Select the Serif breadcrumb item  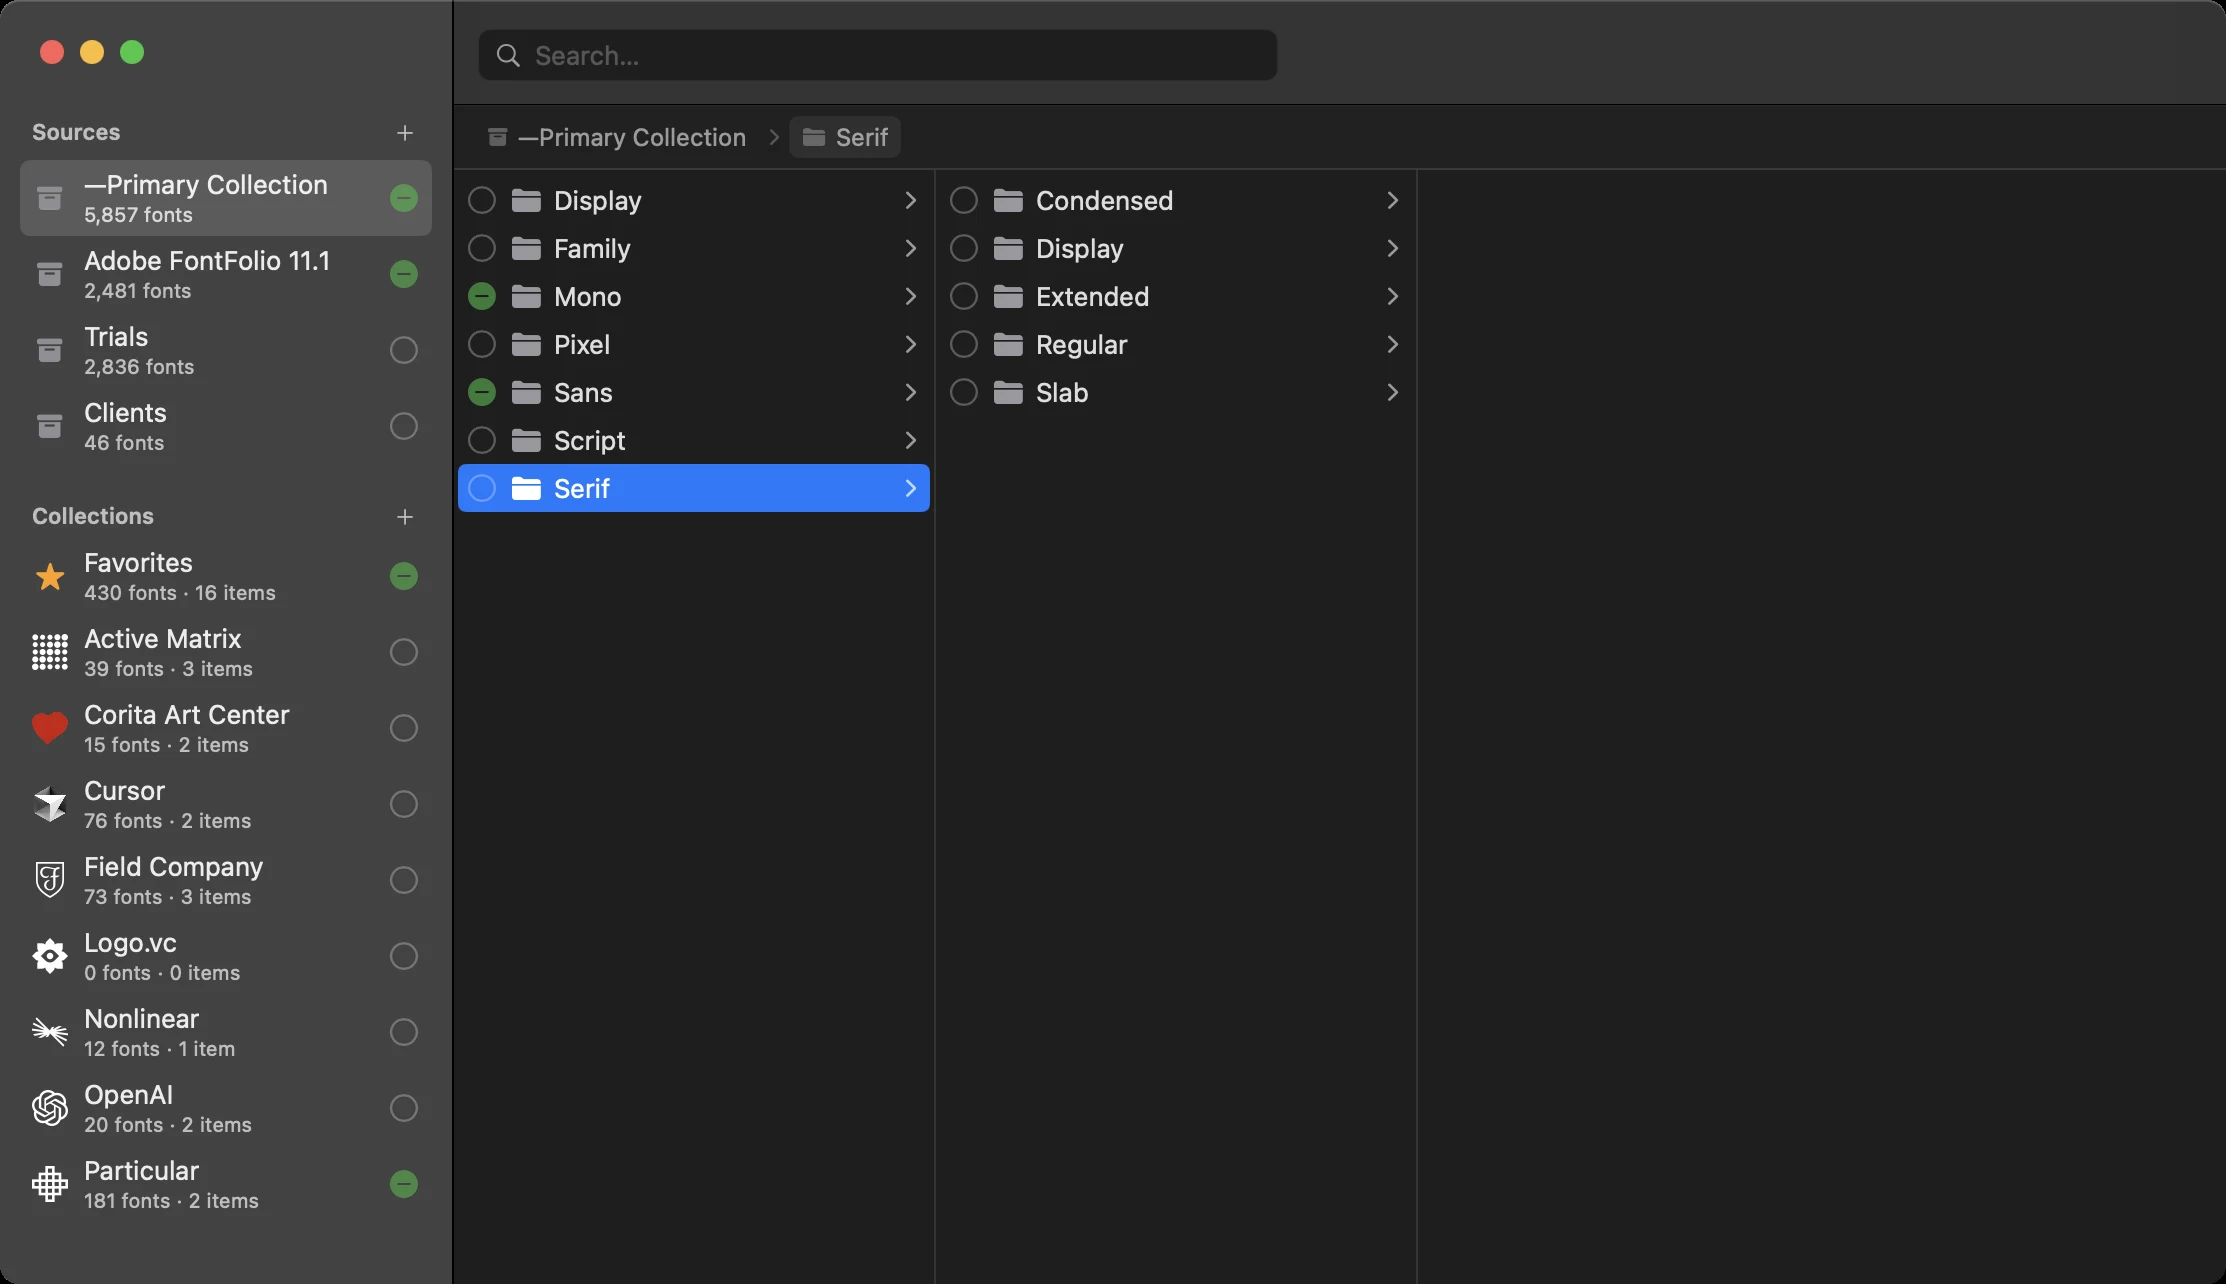click(845, 137)
